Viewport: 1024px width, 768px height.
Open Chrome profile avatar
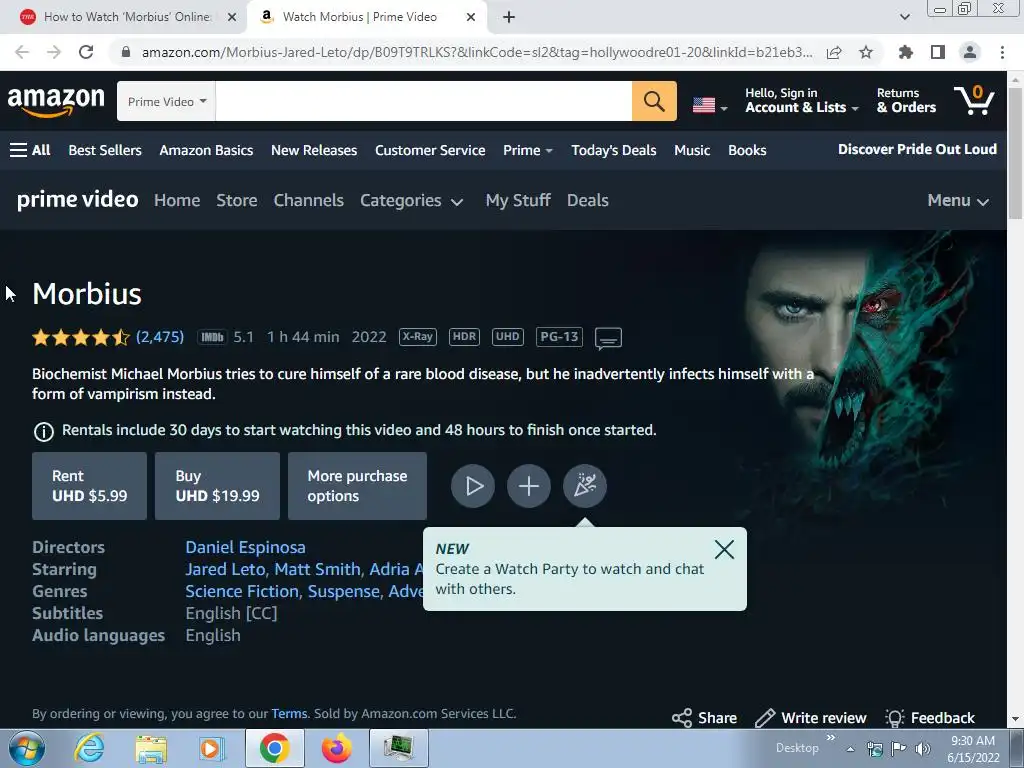970,52
